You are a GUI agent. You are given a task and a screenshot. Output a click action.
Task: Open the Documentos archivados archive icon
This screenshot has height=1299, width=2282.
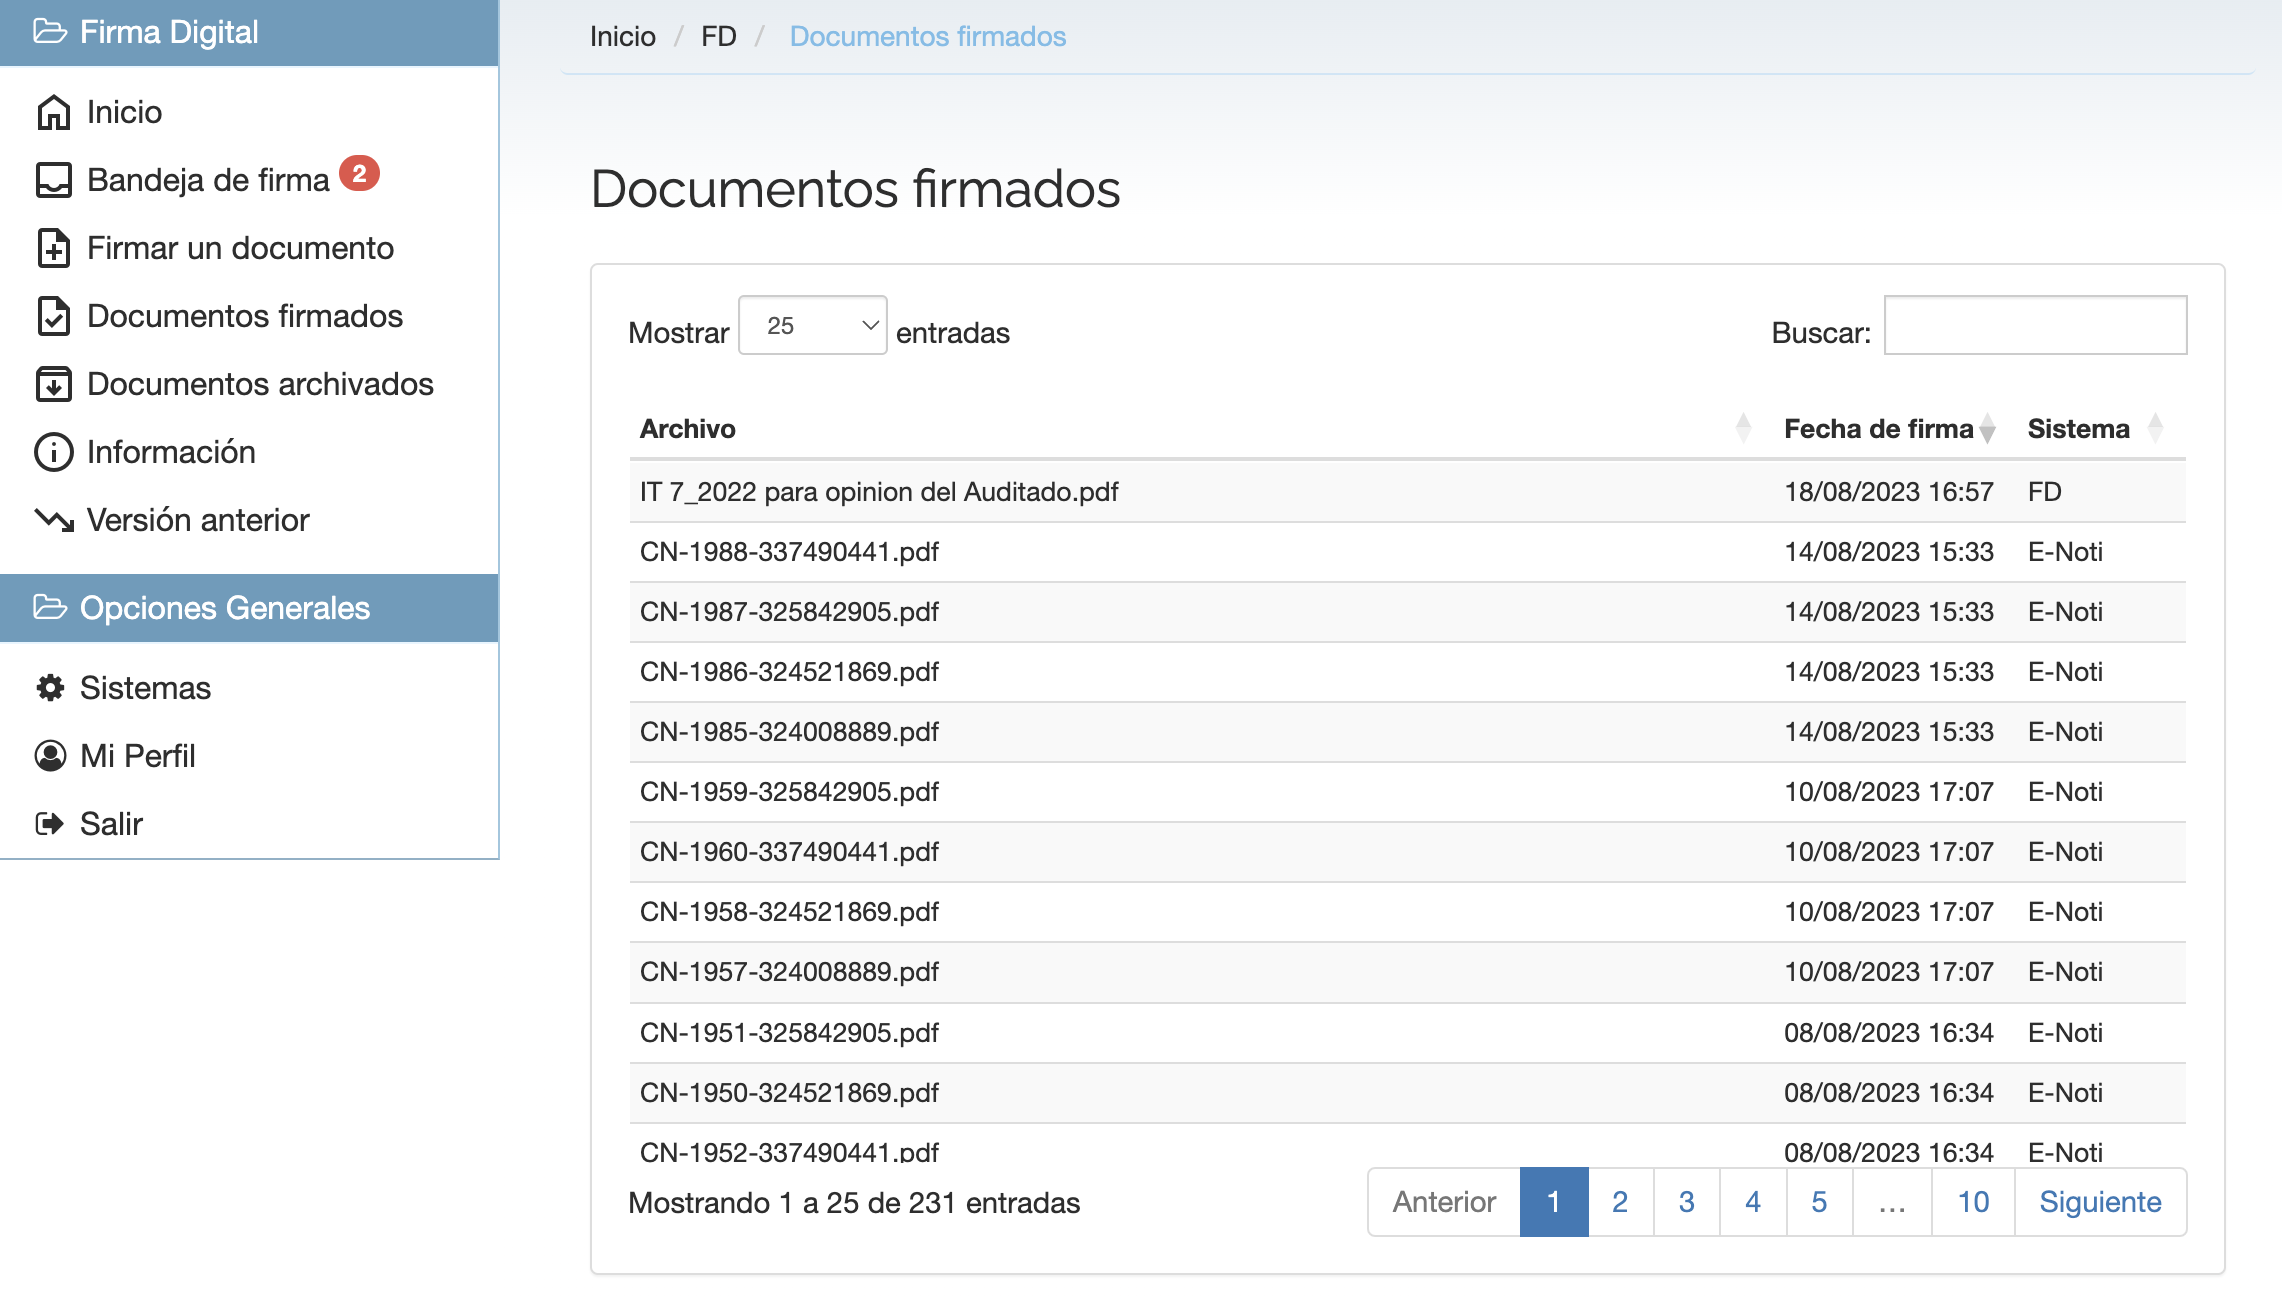point(53,384)
